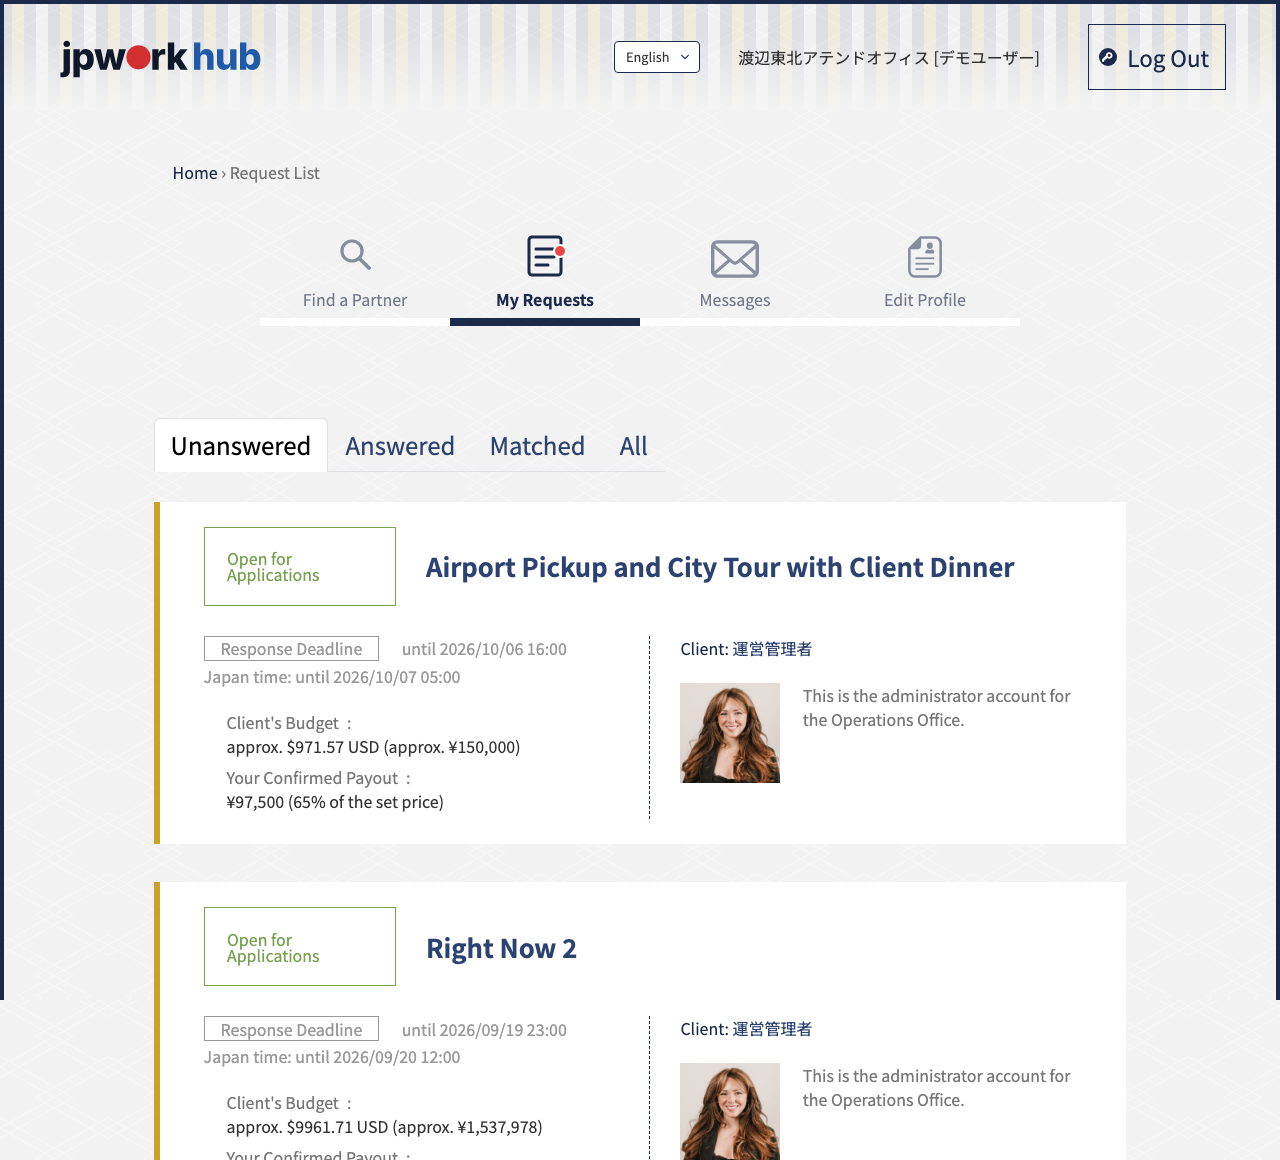This screenshot has height=1160, width=1280.
Task: Click 'Request List' breadcrumb text
Action: [x=275, y=173]
